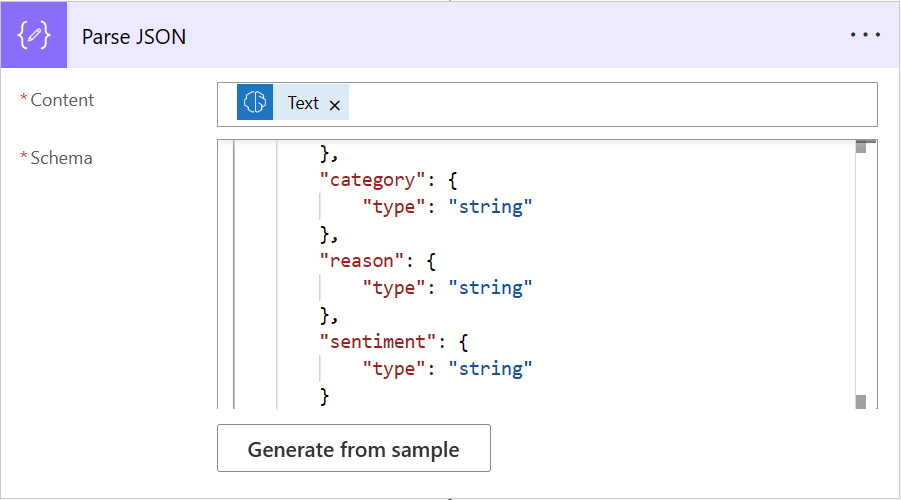Click the schema scrollbar top marker
This screenshot has width=901, height=500.
coord(860,148)
